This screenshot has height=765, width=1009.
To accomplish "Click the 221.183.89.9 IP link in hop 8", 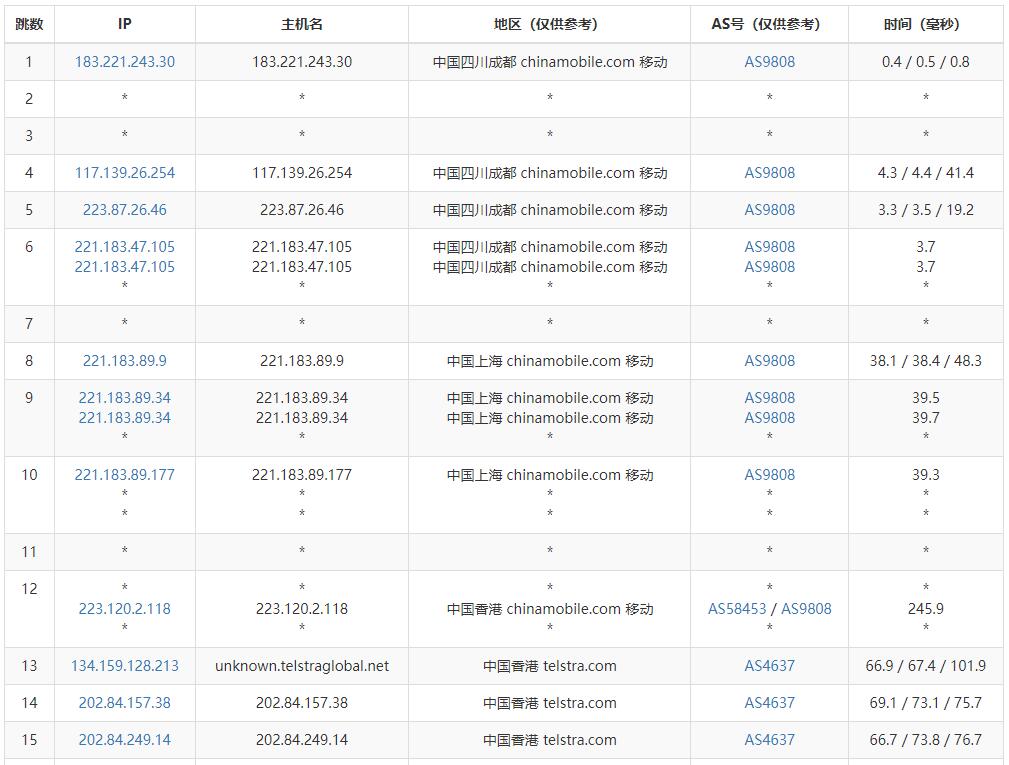I will [x=125, y=361].
